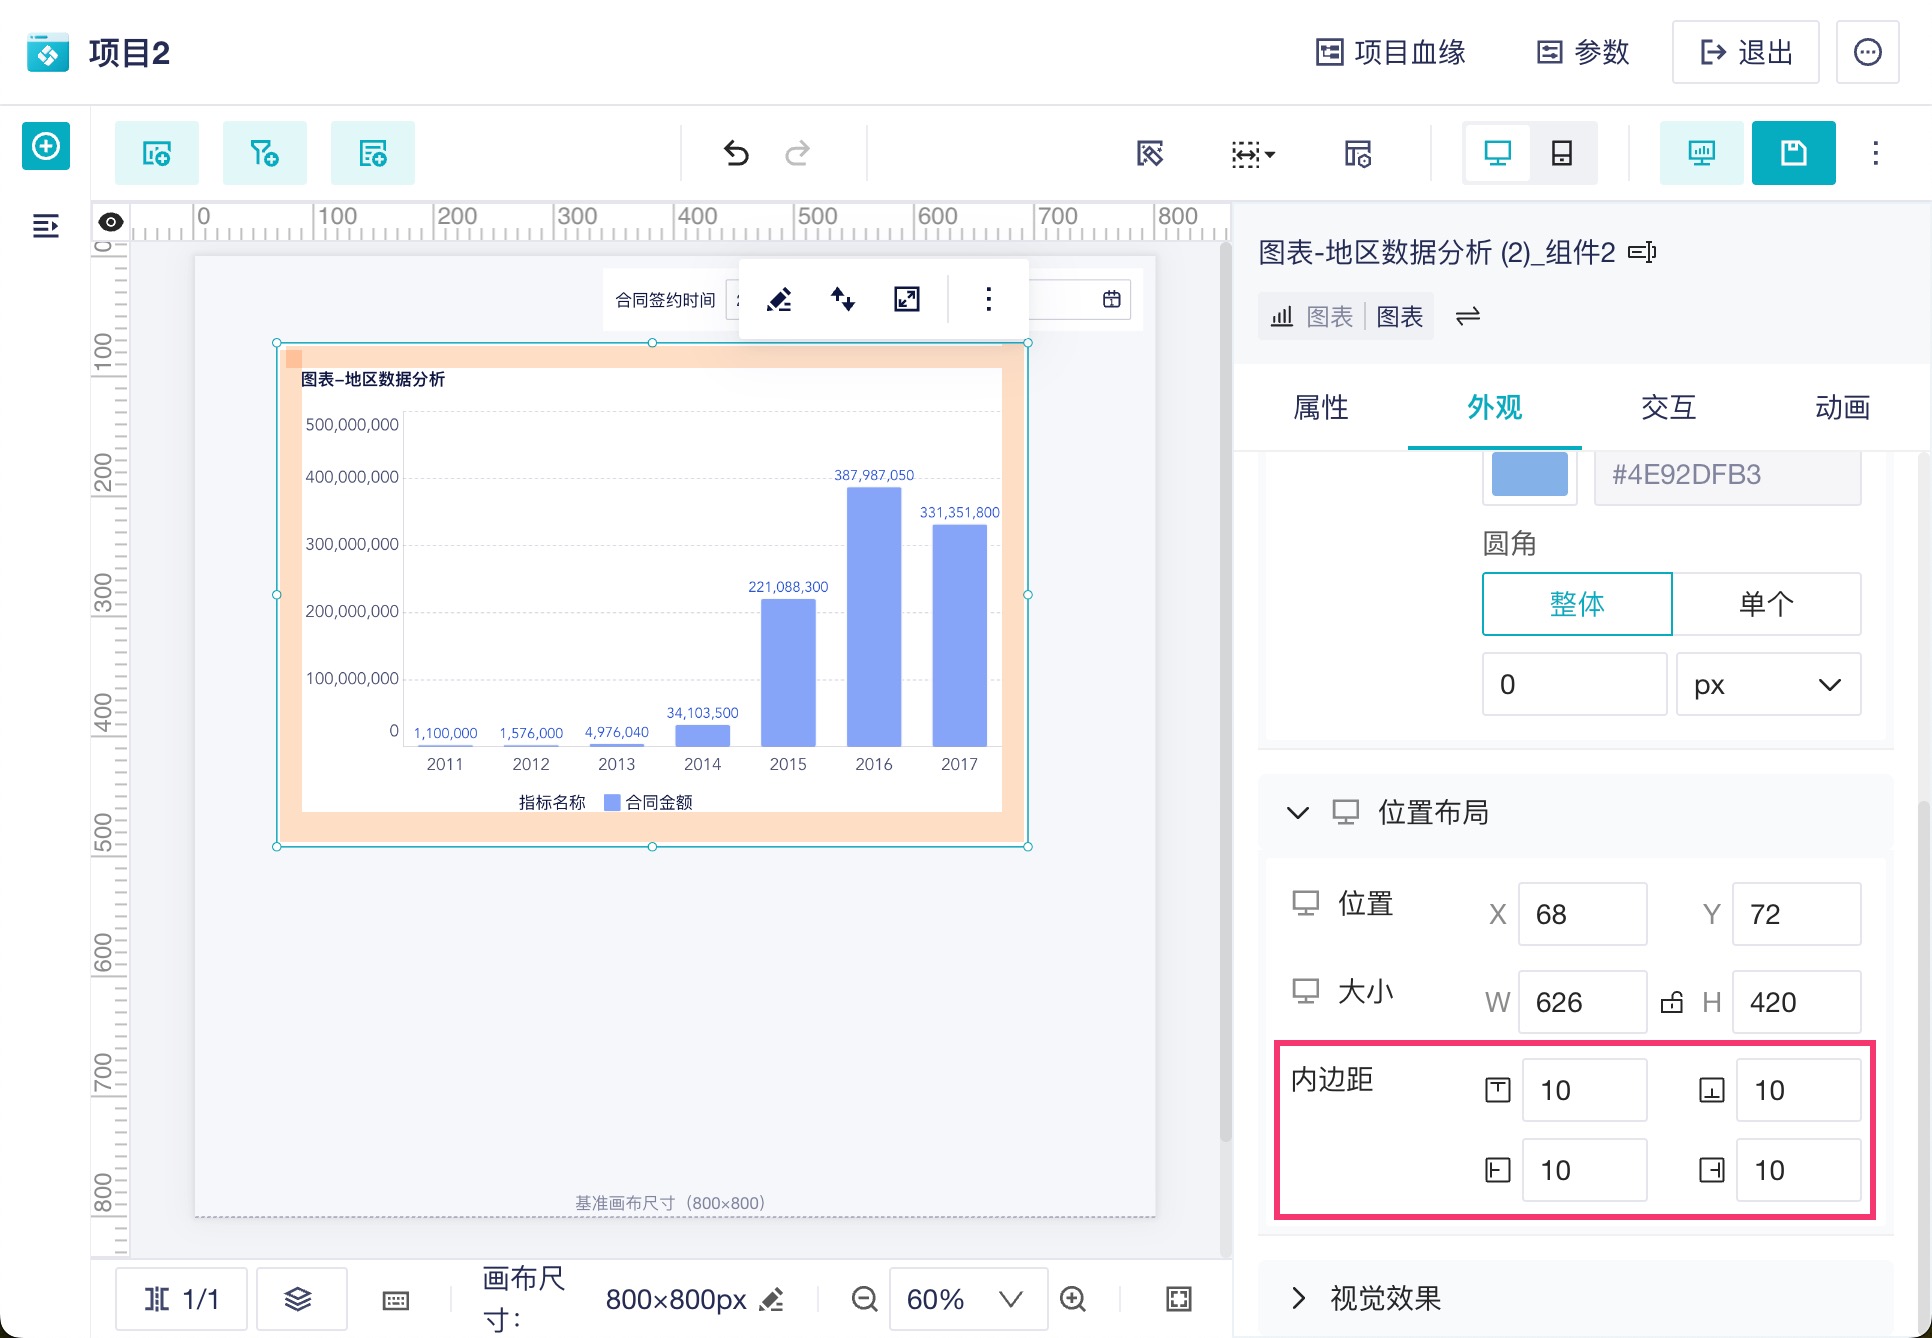Click the fit canvas to screen icon
The width and height of the screenshot is (1932, 1338).
click(x=1179, y=1299)
